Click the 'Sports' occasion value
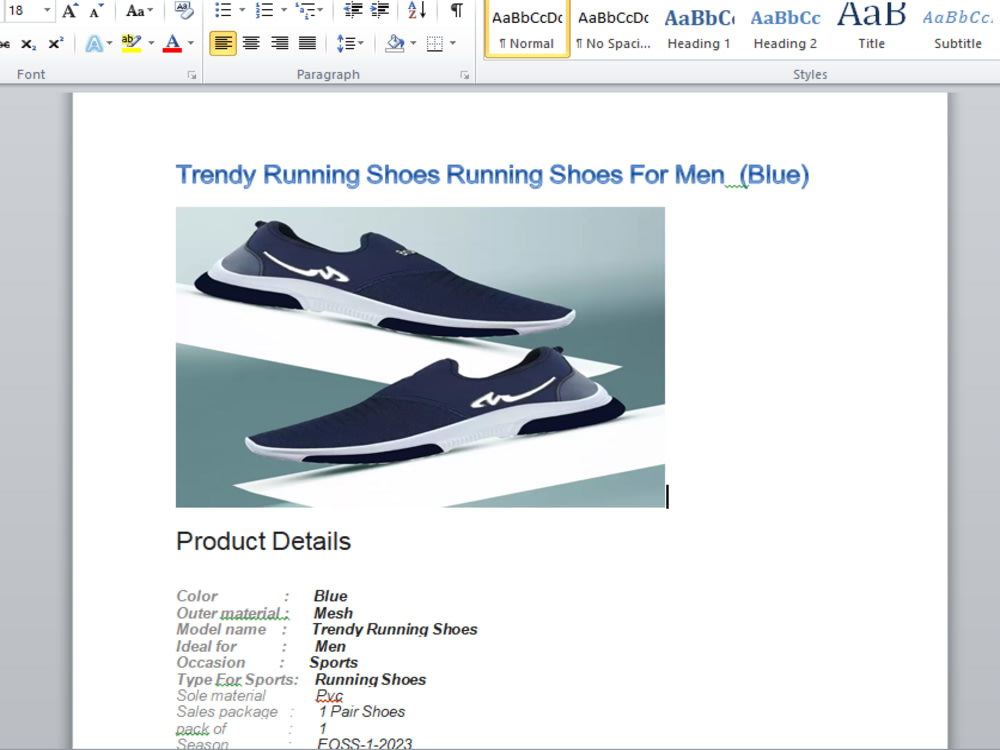 coord(334,663)
